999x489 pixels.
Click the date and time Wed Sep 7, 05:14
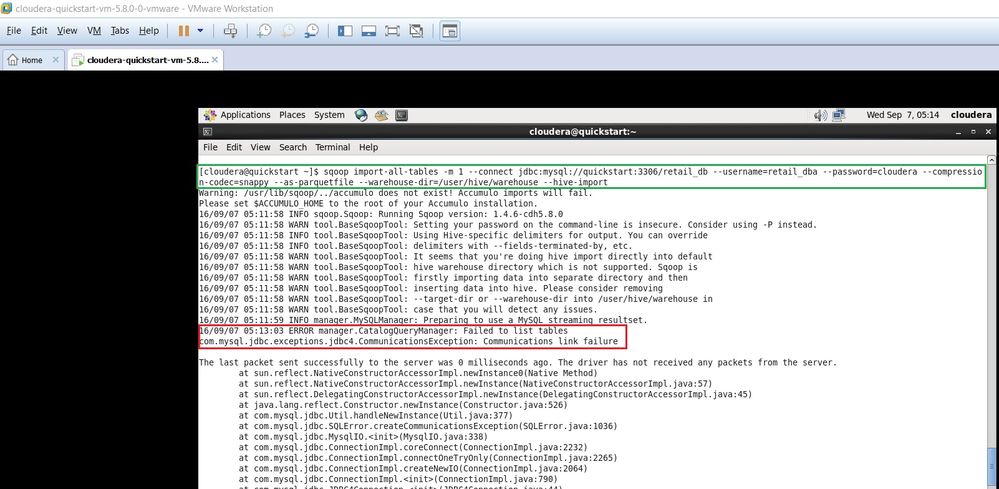pos(903,115)
